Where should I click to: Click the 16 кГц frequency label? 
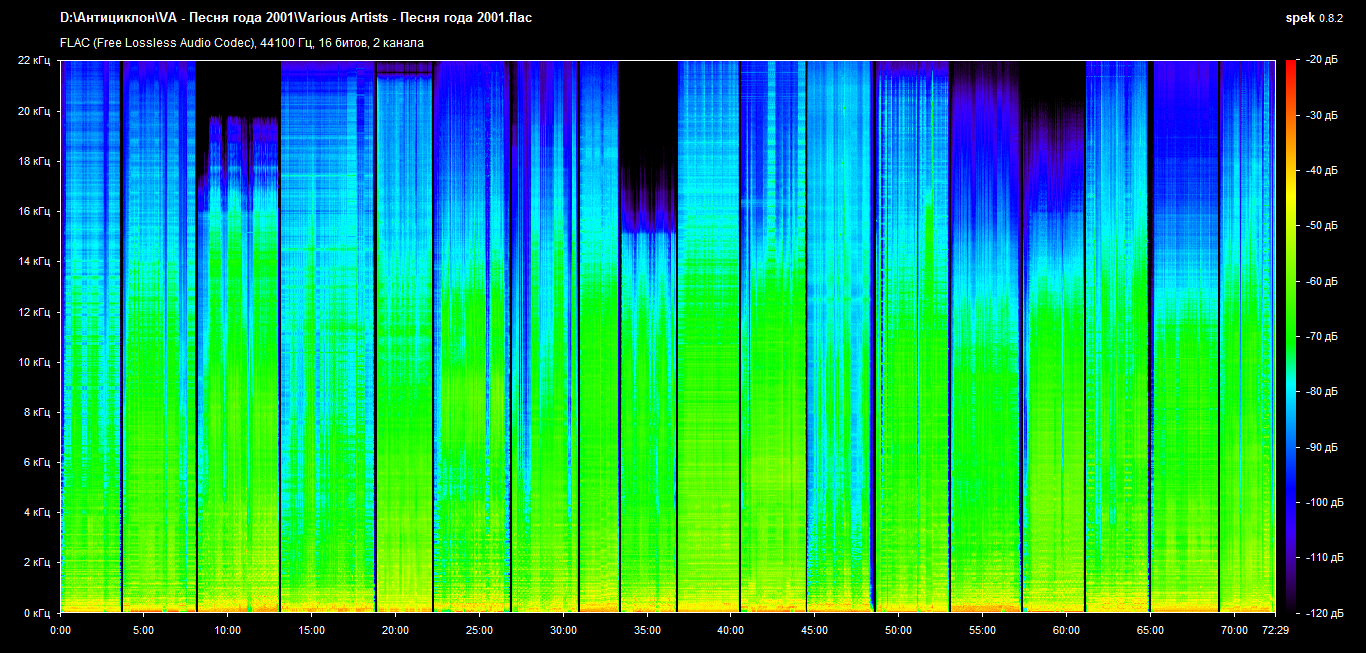click(36, 211)
